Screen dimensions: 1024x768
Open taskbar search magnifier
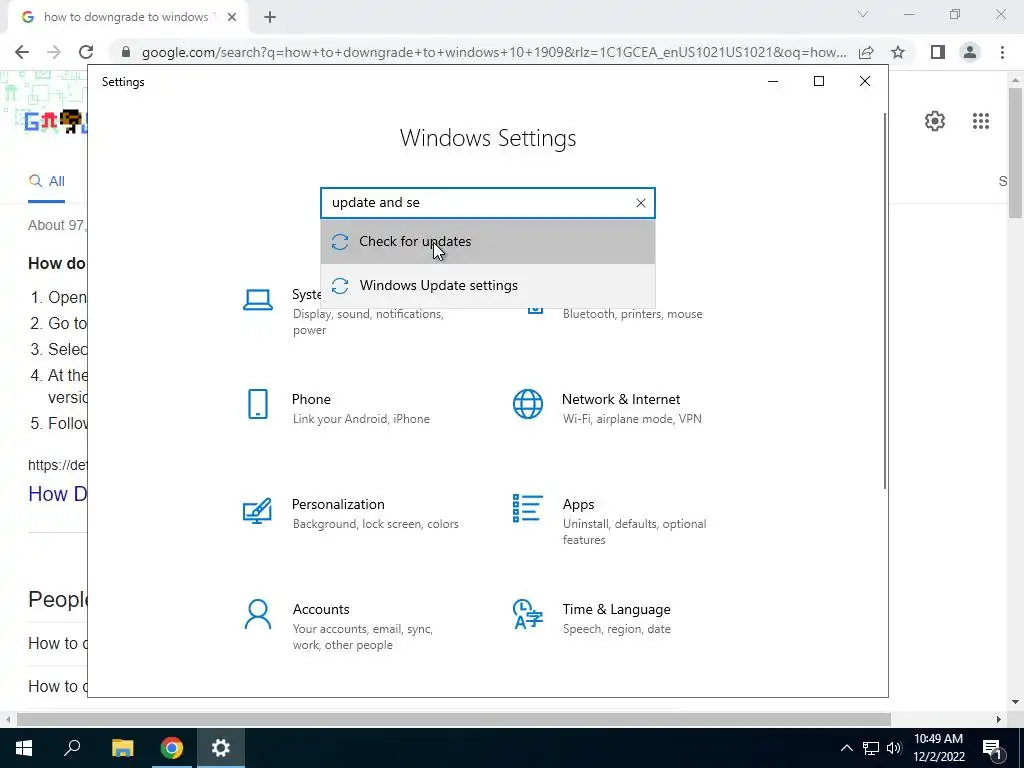tap(72, 748)
